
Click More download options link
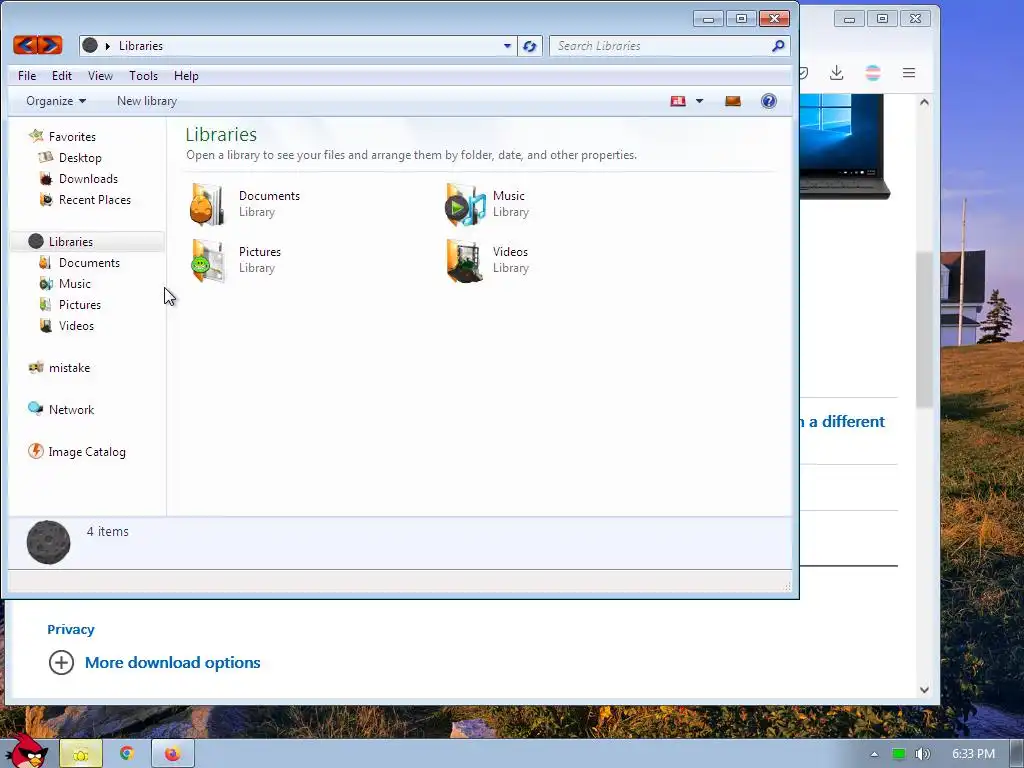pos(172,662)
